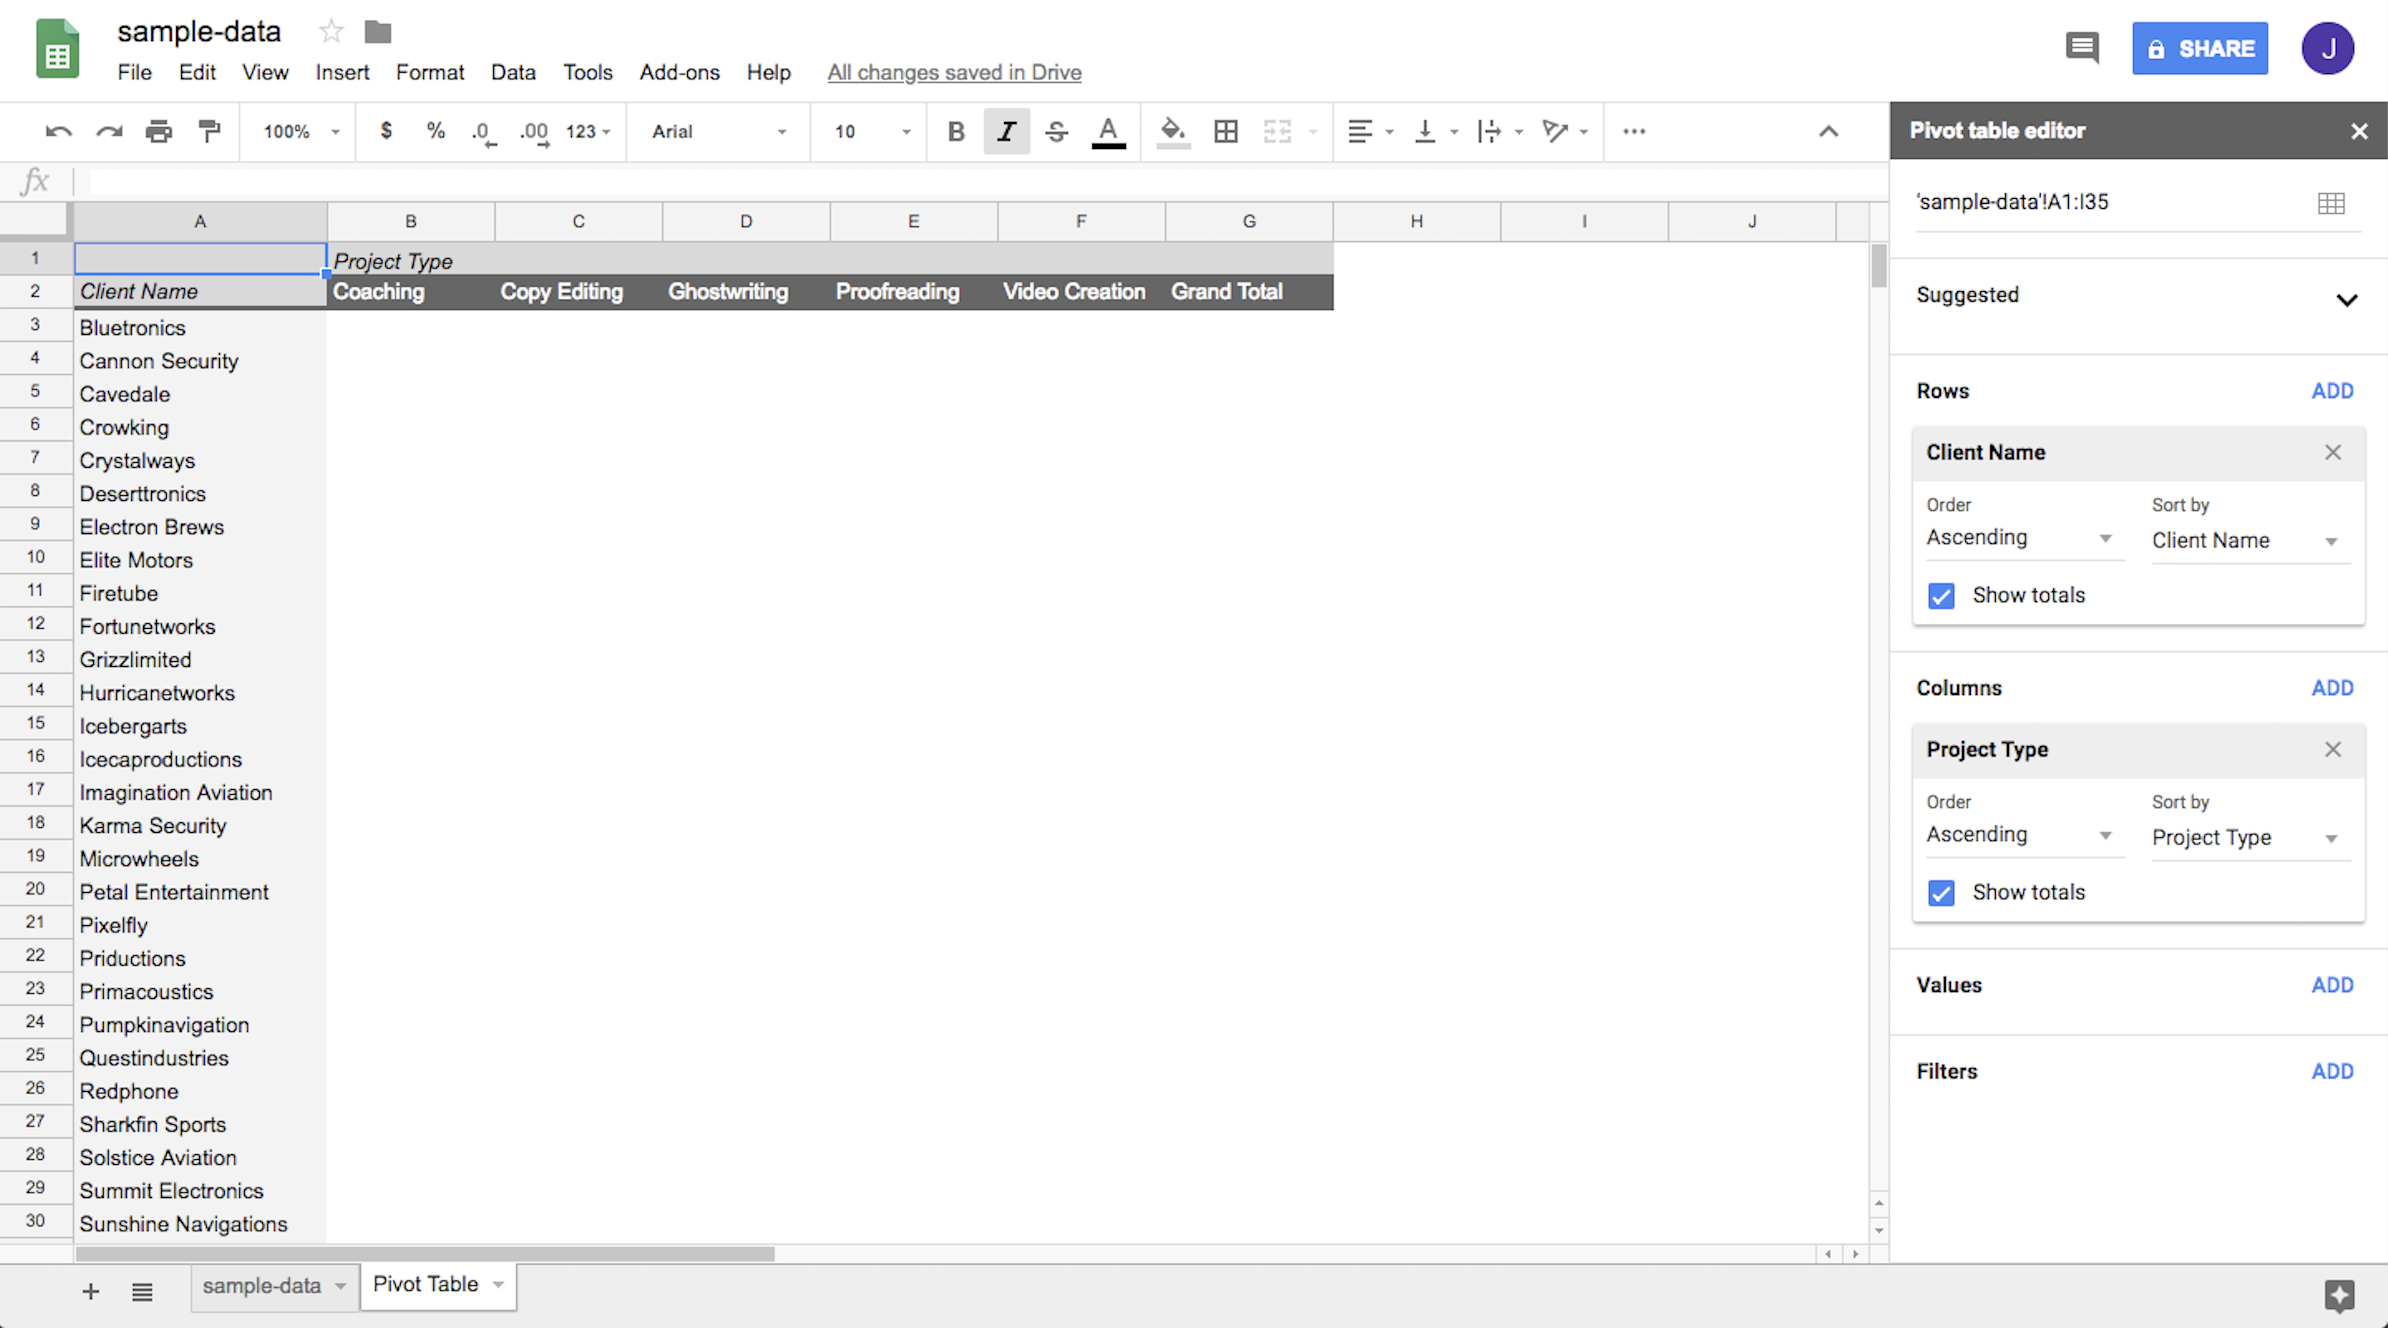Click the strikethrough formatting icon
Viewport: 2388px width, 1328px height.
(x=1058, y=131)
